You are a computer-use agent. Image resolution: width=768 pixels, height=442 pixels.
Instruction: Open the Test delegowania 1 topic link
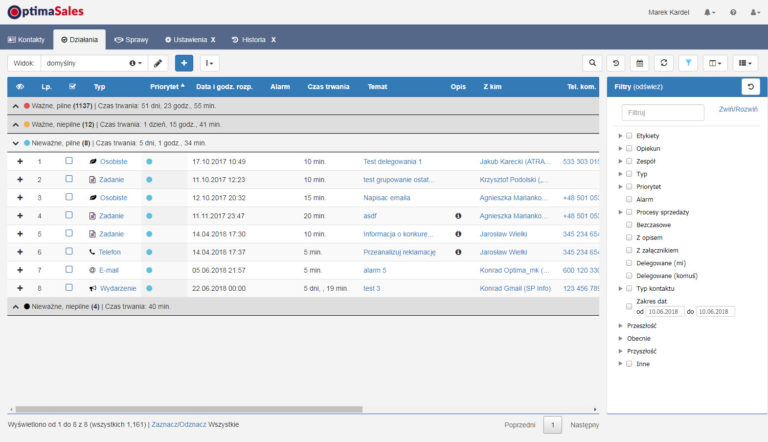click(x=392, y=161)
